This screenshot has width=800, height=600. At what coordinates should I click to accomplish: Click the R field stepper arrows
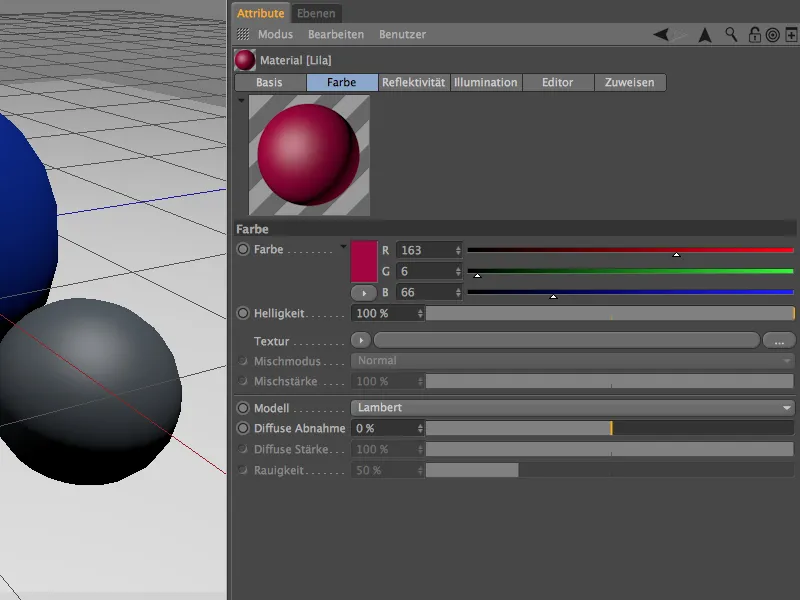point(458,250)
